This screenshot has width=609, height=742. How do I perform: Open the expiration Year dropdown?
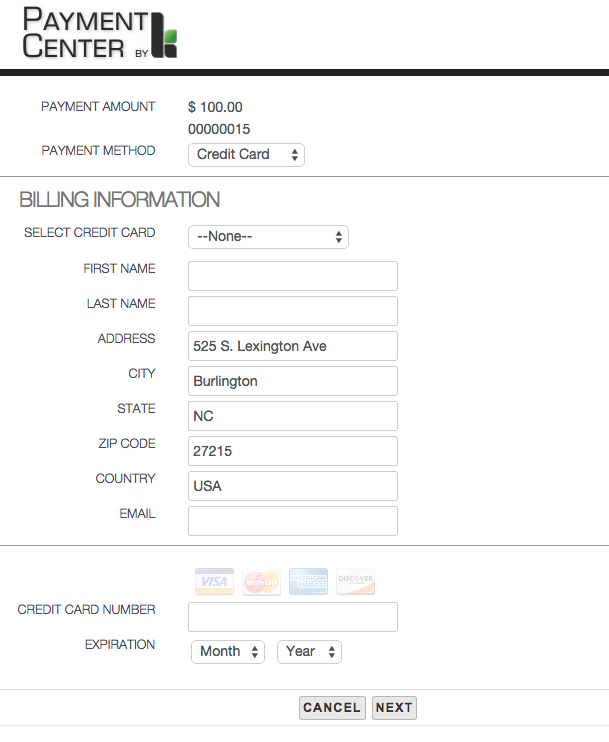(309, 652)
